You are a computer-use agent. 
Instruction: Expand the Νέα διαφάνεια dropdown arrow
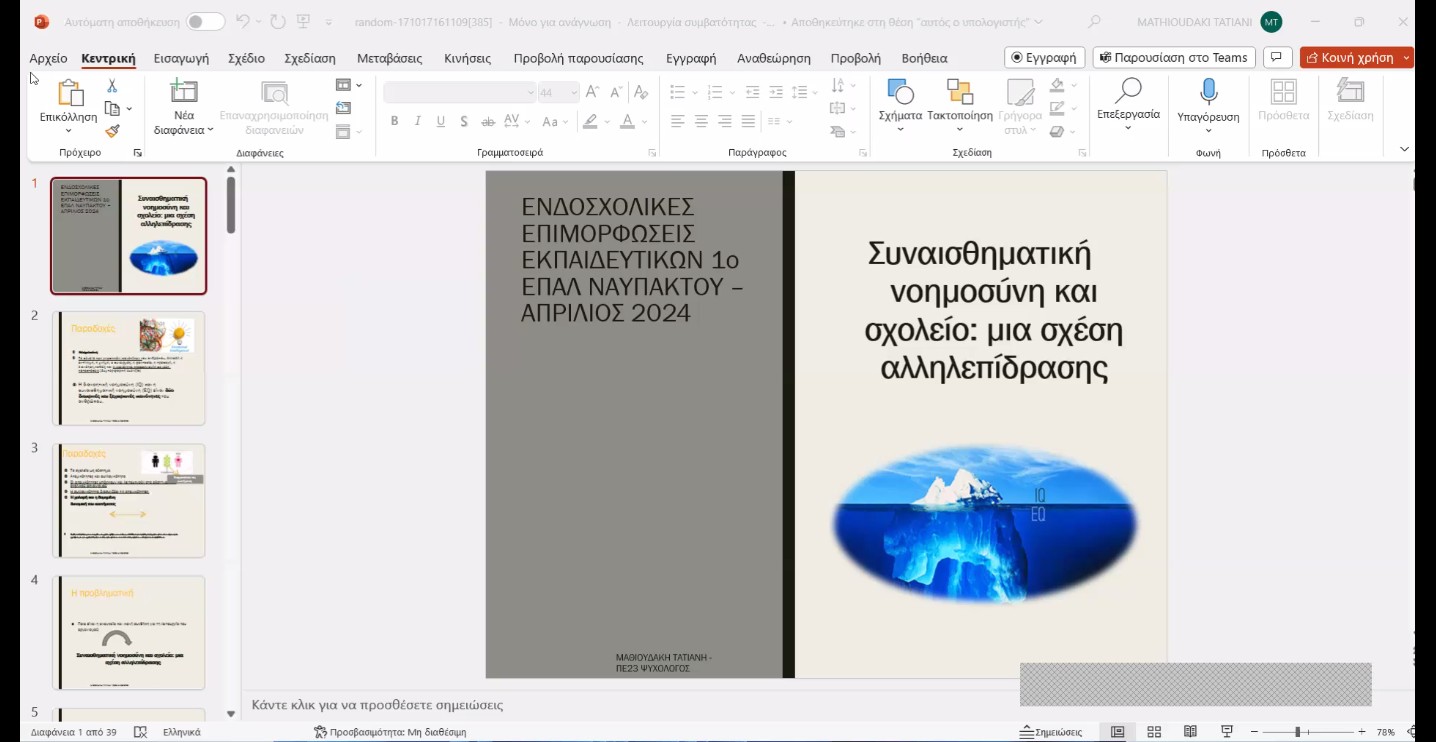click(x=211, y=131)
